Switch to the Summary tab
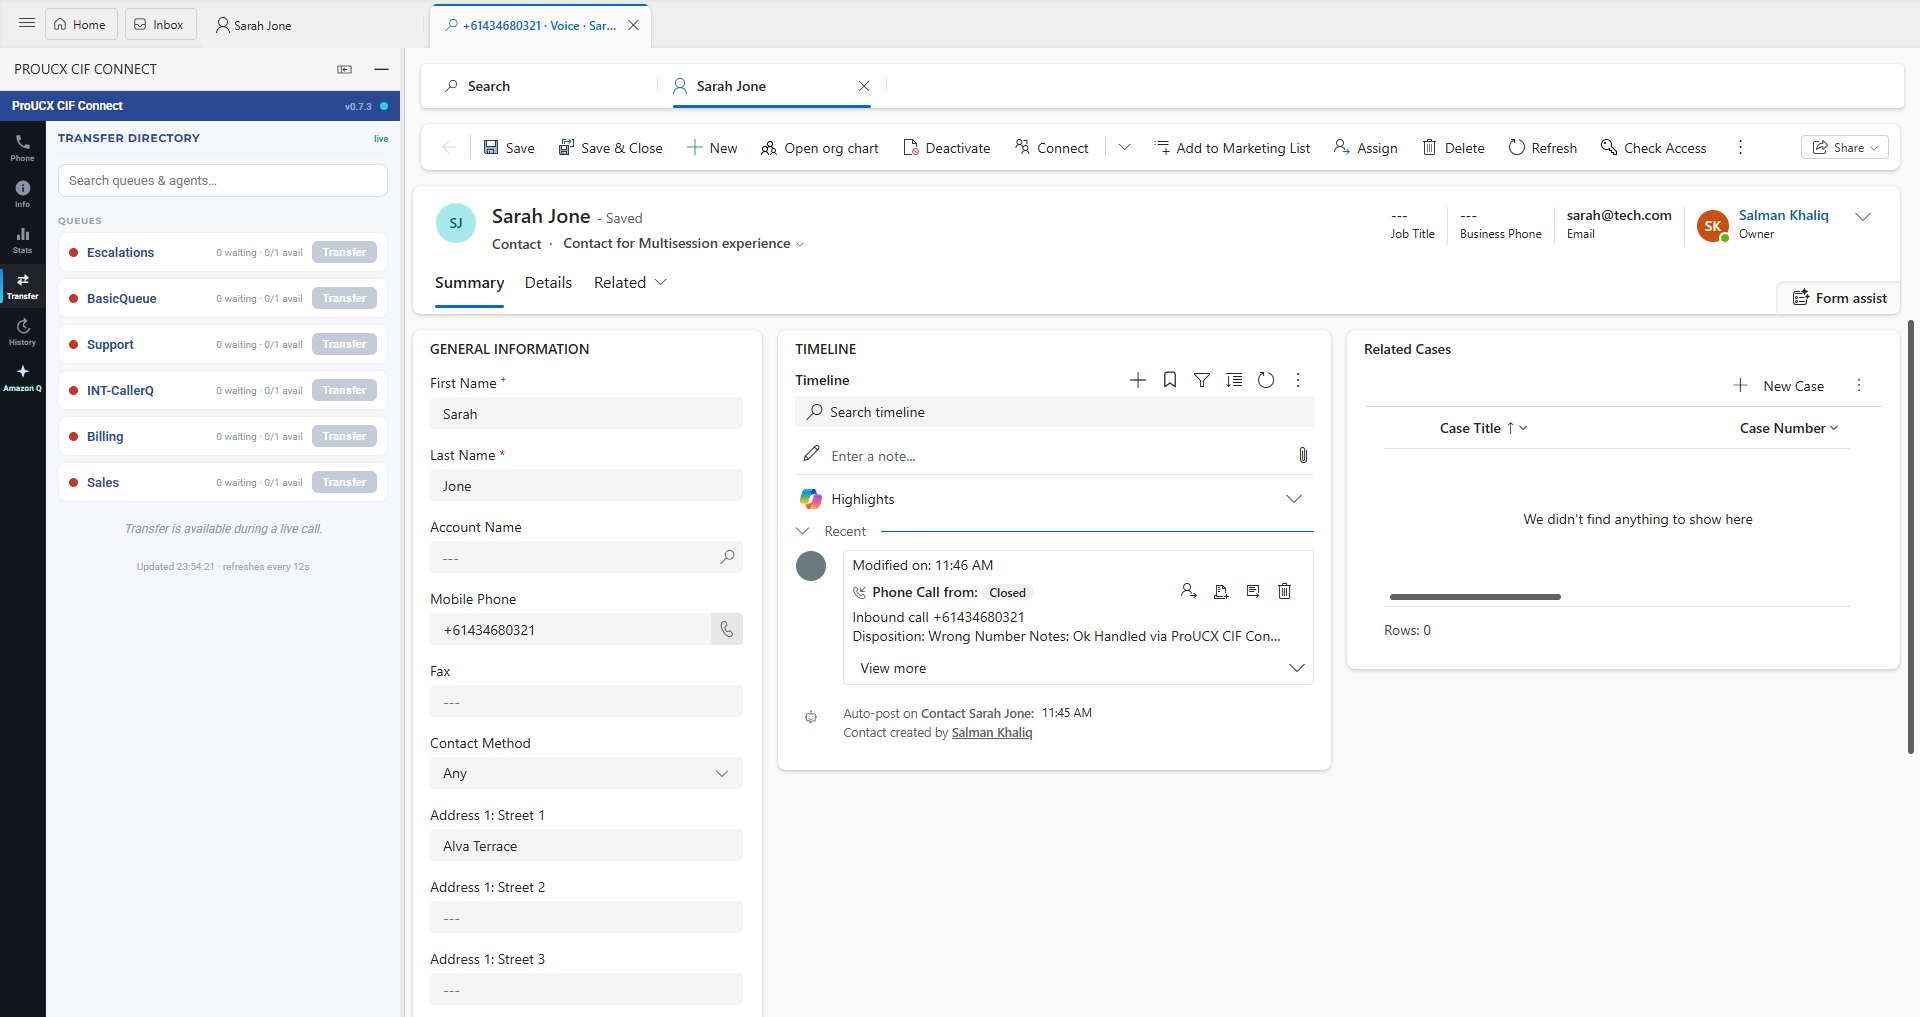 [469, 283]
